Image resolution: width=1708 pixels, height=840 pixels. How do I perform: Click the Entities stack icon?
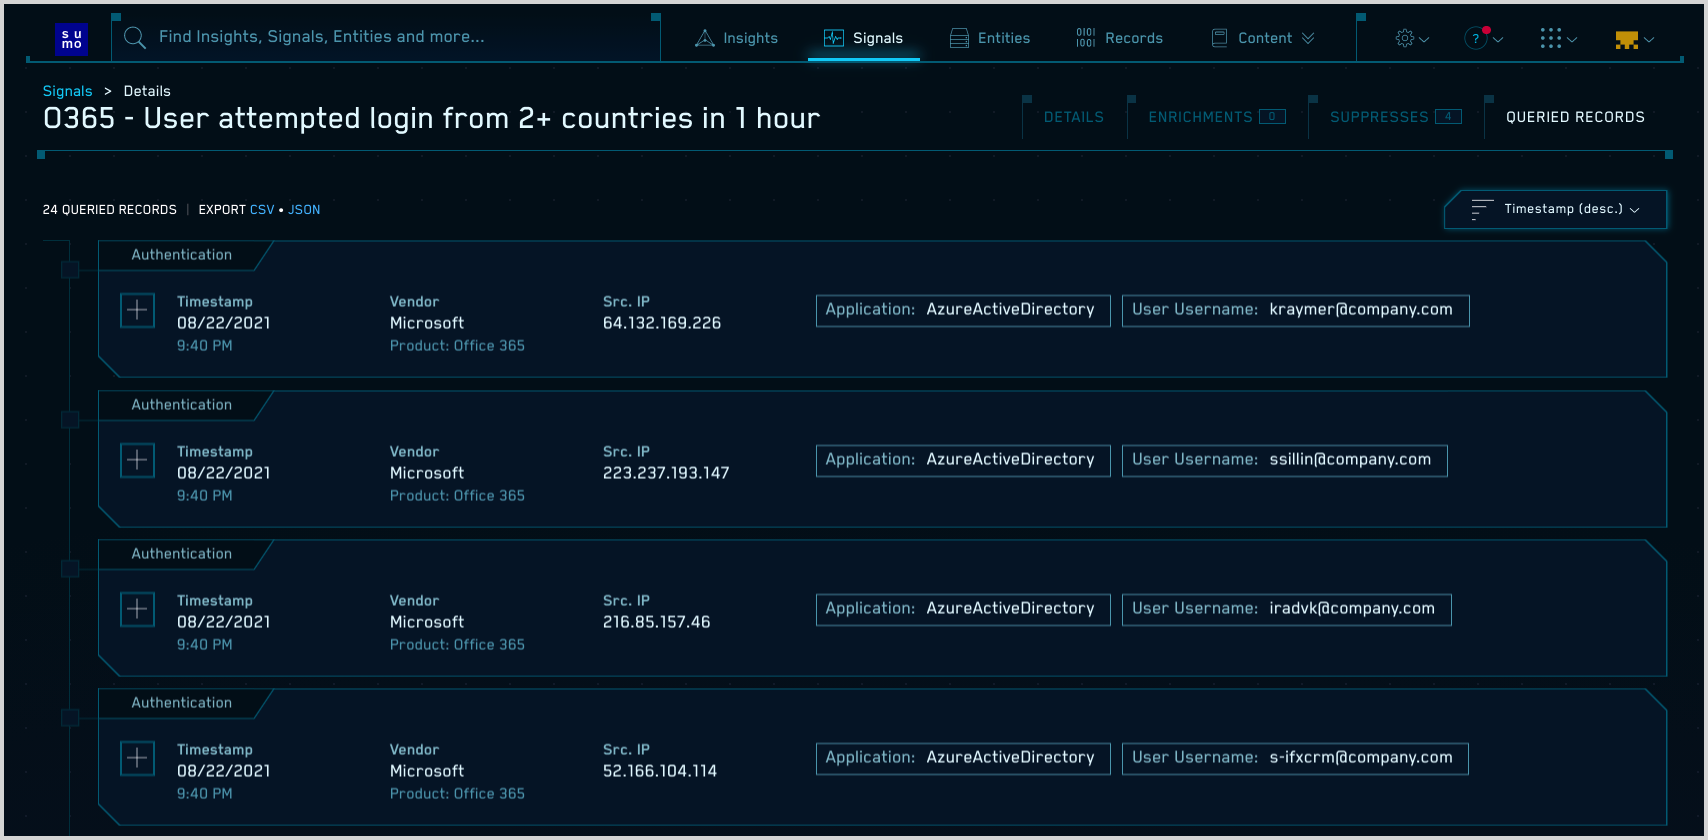click(x=959, y=38)
